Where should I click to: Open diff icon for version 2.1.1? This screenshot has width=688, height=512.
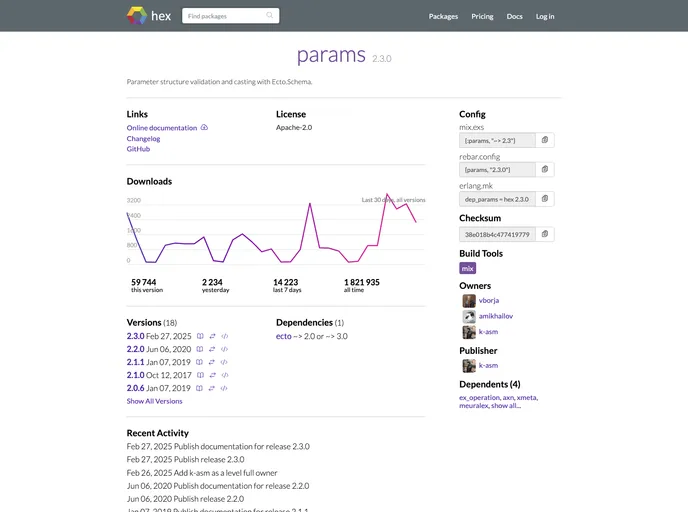[211, 362]
